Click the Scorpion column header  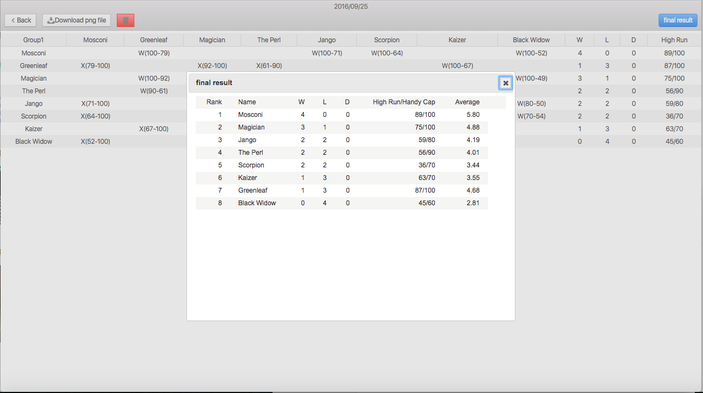coord(386,40)
